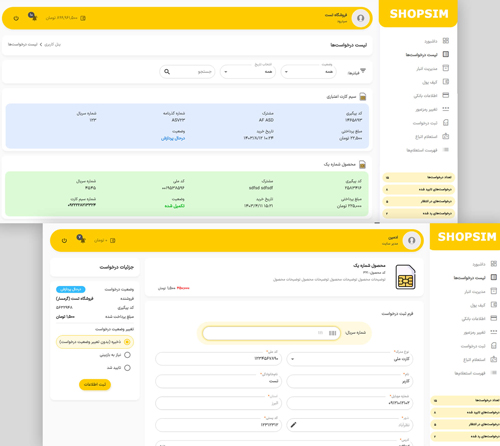This screenshot has height=446, width=500.
Task: Click barcode scan icon in serial number field
Action: pos(332,333)
